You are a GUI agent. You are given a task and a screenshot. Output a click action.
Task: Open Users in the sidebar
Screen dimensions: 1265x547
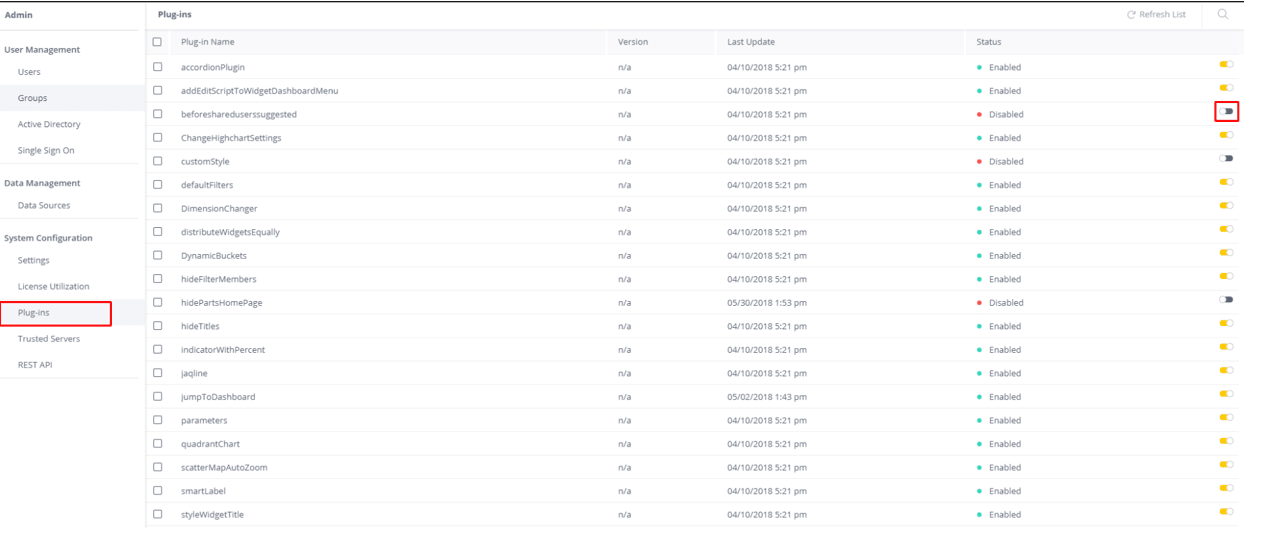pyautogui.click(x=29, y=72)
